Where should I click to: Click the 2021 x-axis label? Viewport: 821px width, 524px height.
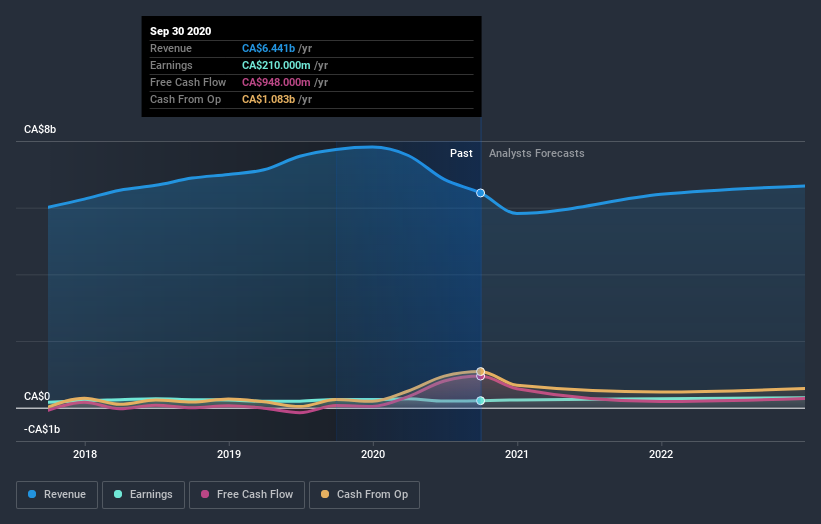517,454
